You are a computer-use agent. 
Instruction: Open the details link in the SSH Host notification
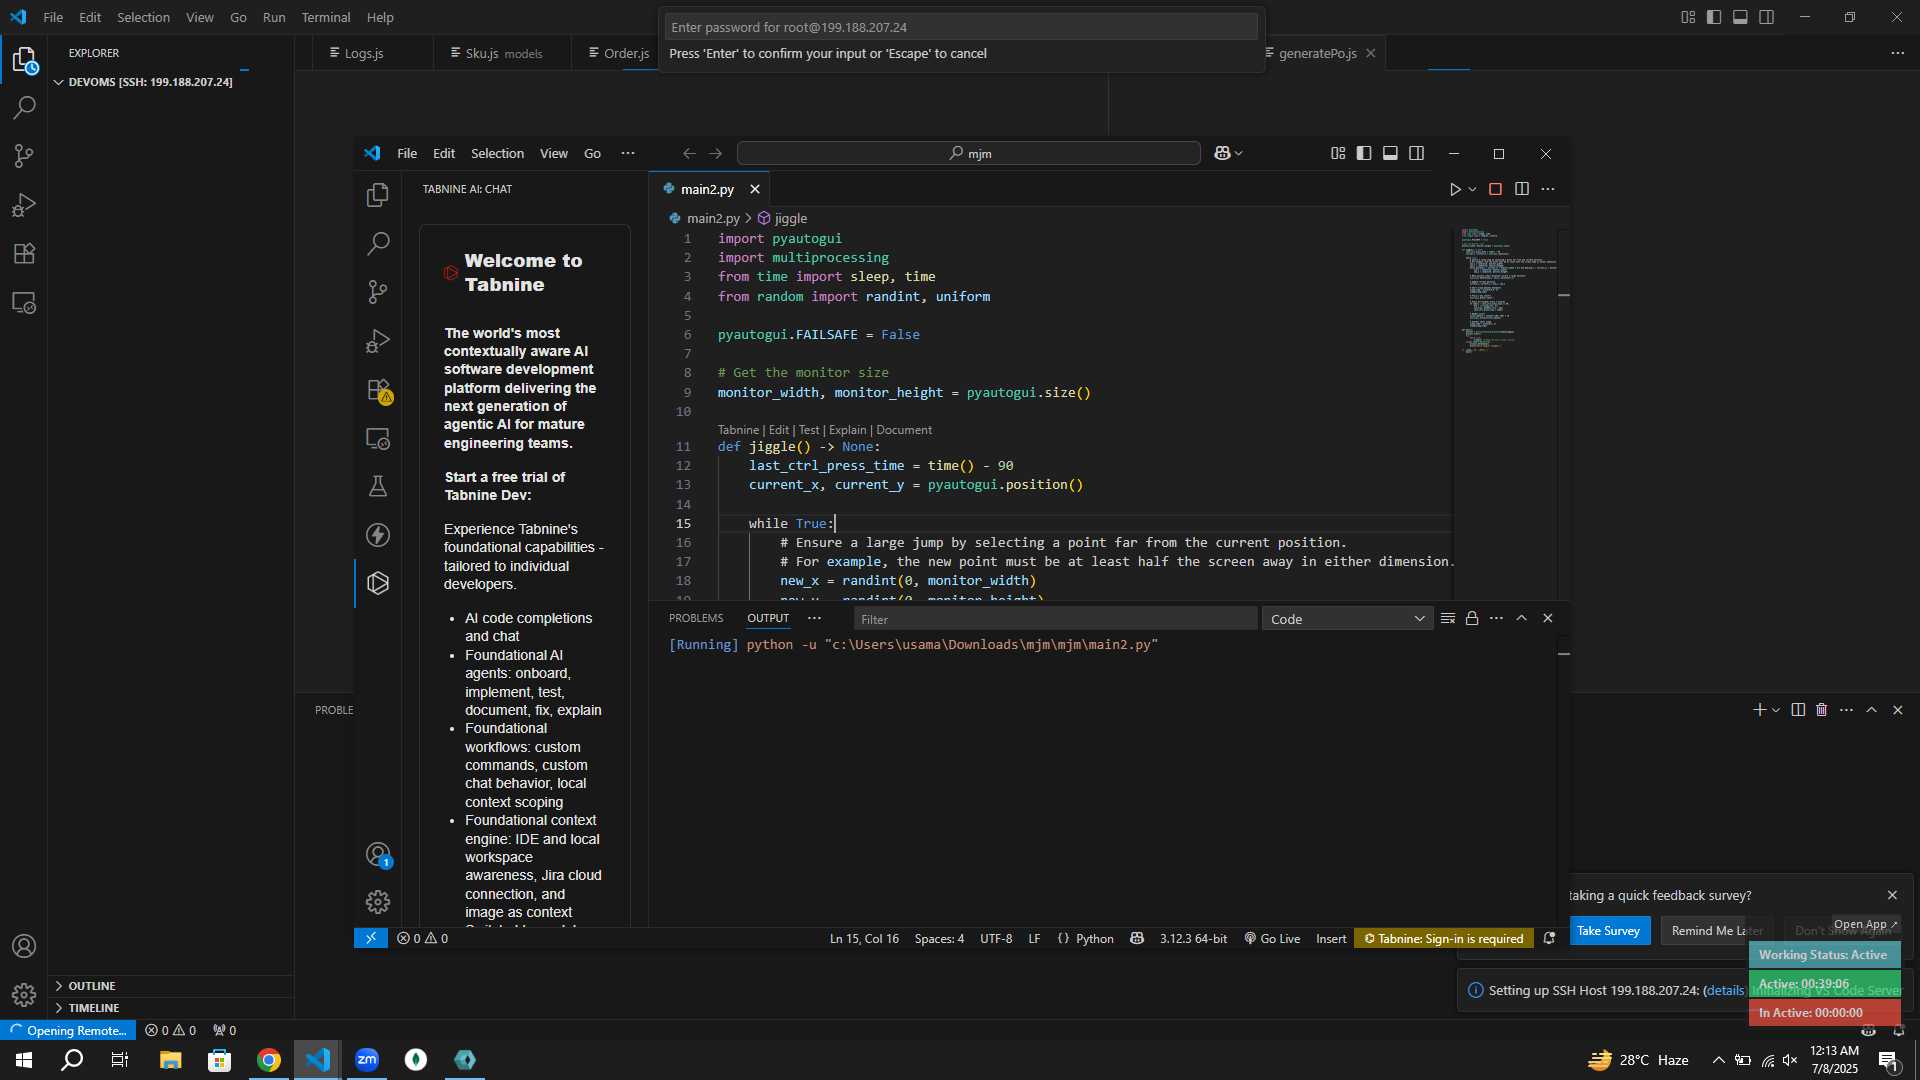(x=1725, y=990)
